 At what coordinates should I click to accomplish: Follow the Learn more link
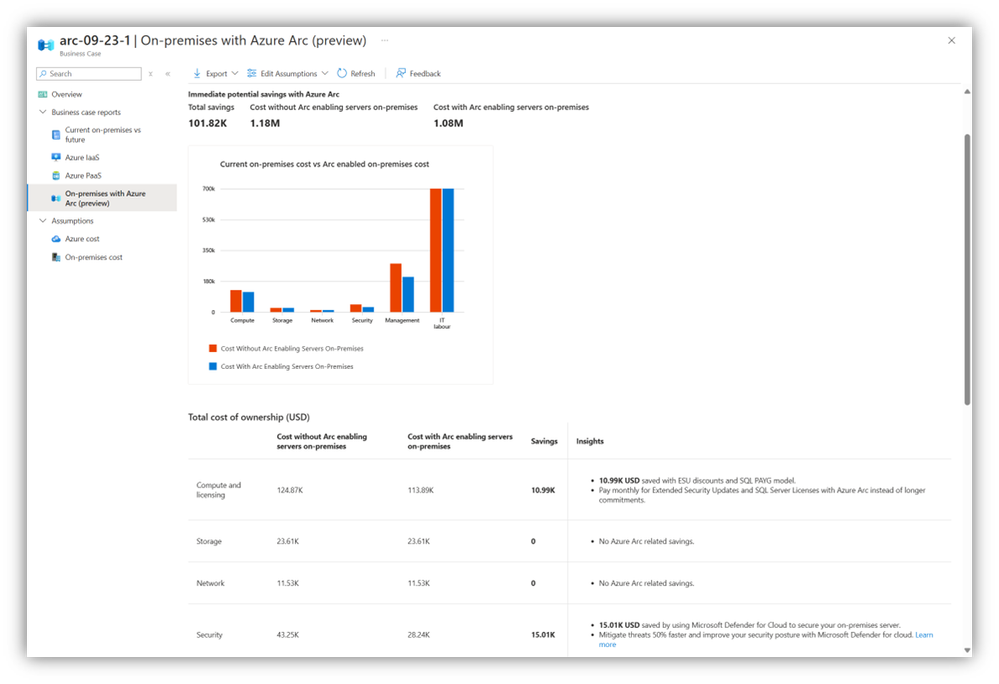point(924,635)
